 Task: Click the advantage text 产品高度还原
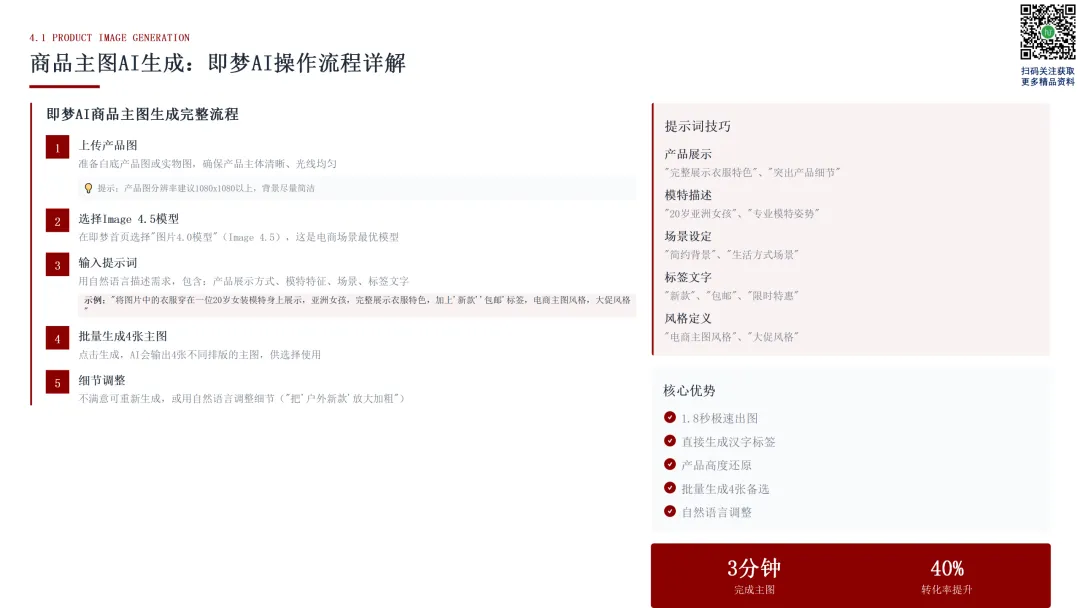[x=716, y=465]
